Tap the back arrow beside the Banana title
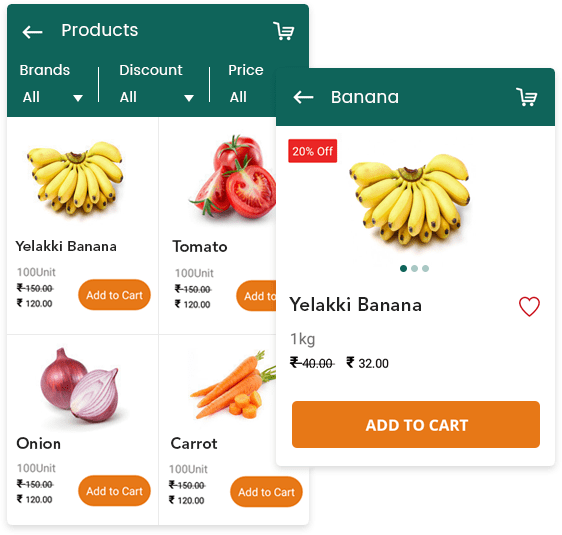The width and height of the screenshot is (562, 535). point(303,97)
